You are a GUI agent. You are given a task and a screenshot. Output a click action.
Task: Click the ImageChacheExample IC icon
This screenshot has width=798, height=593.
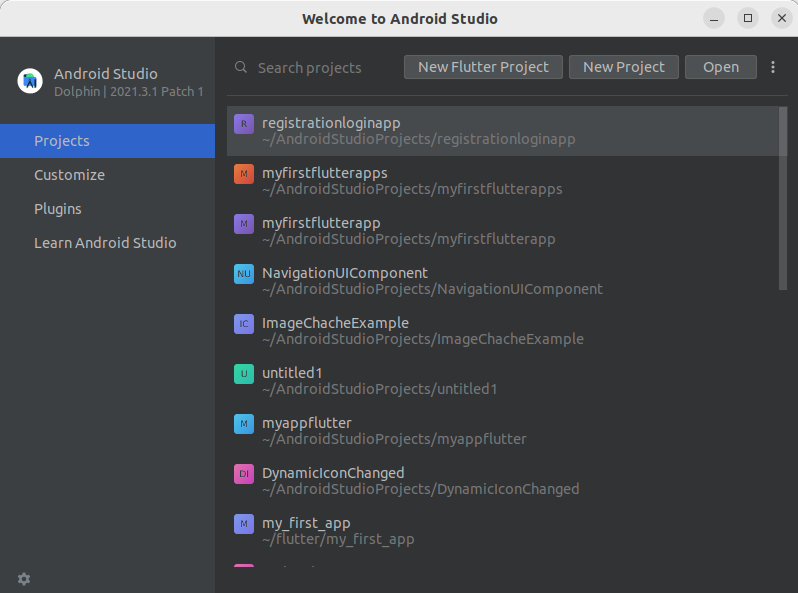point(243,324)
